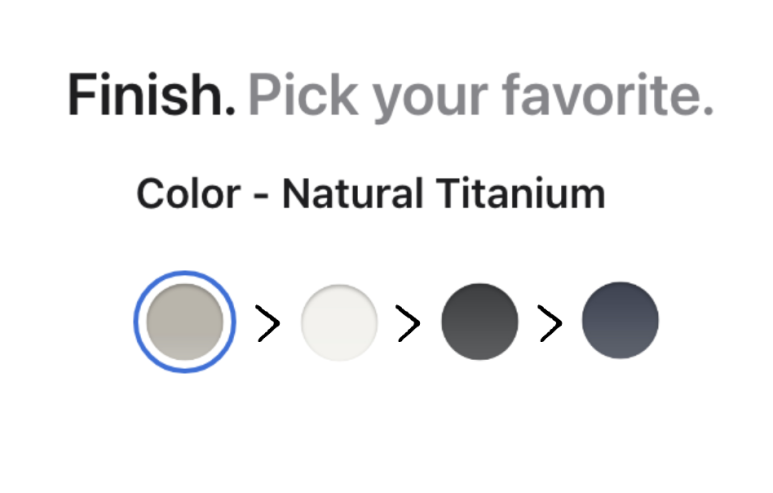Click the arrow between white and black swatches
Viewport: 773px width, 493px height.
[x=408, y=323]
